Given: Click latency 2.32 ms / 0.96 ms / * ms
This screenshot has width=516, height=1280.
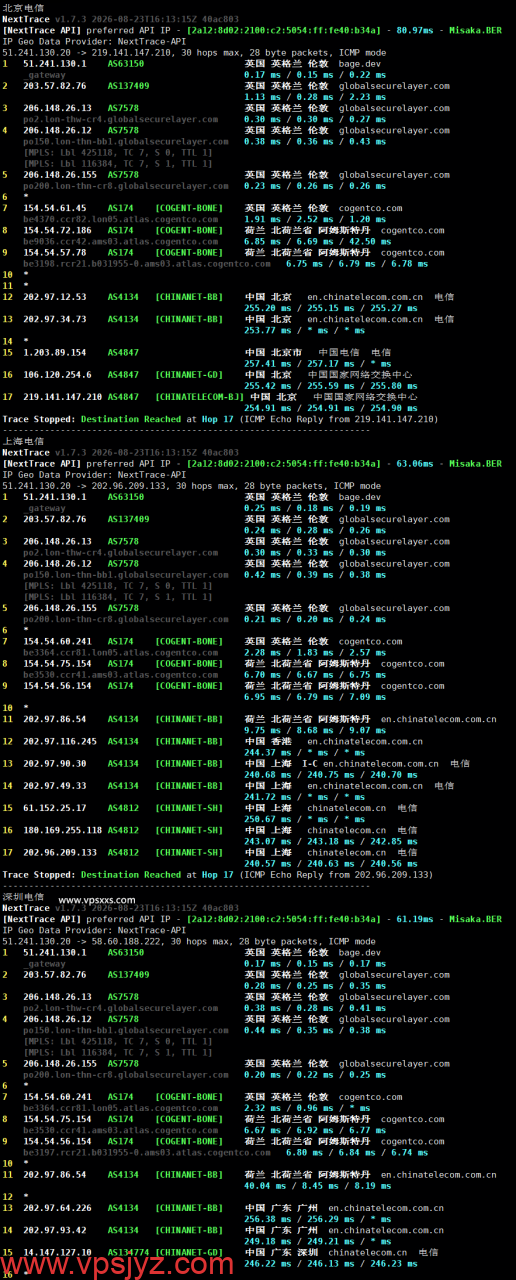Looking at the screenshot, I should pos(306,1107).
